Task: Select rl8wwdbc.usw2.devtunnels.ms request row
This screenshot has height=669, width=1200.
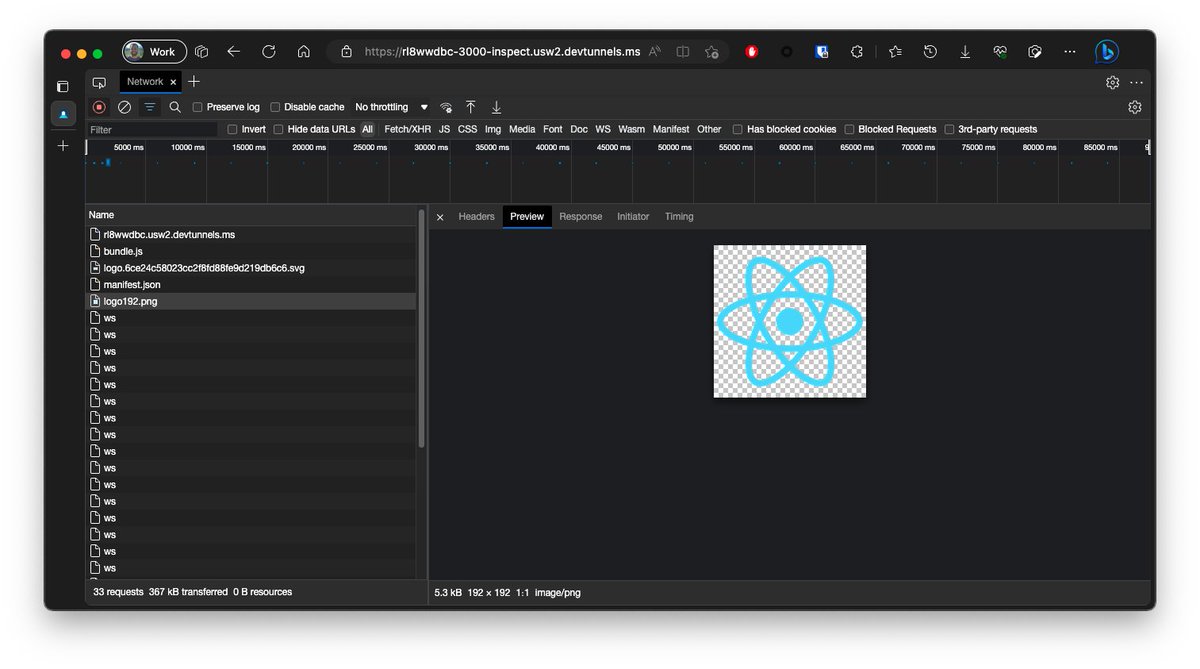Action: [250, 234]
